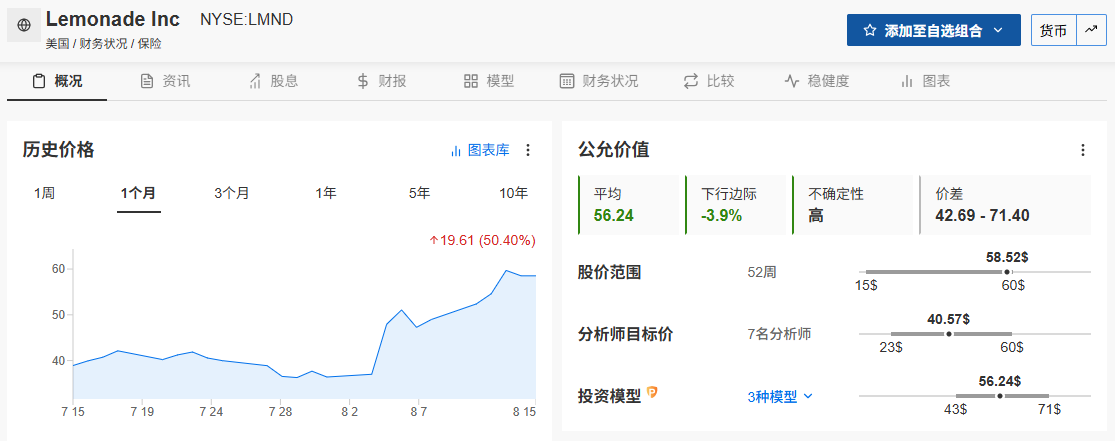Select the 1个月 price range
The image size is (1115, 441).
tap(139, 193)
